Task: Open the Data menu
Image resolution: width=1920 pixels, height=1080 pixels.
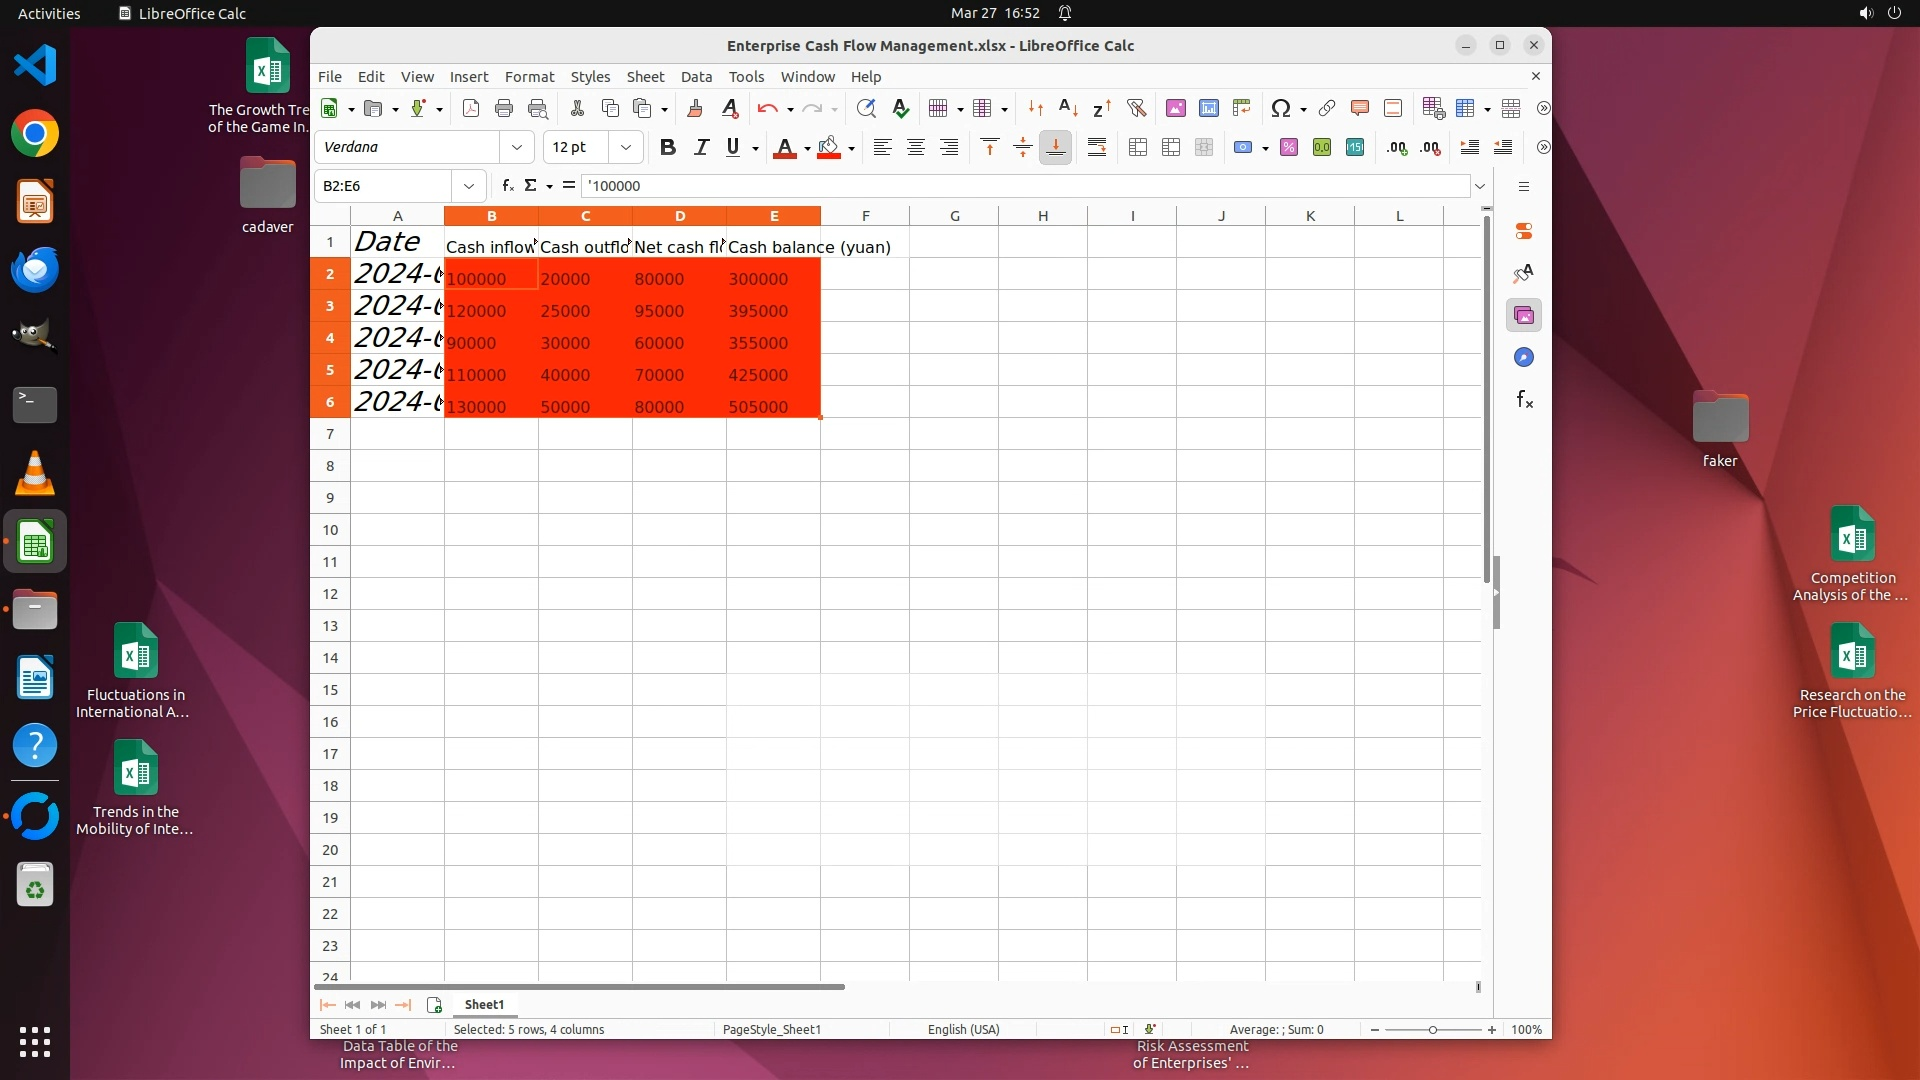Action: [x=696, y=77]
